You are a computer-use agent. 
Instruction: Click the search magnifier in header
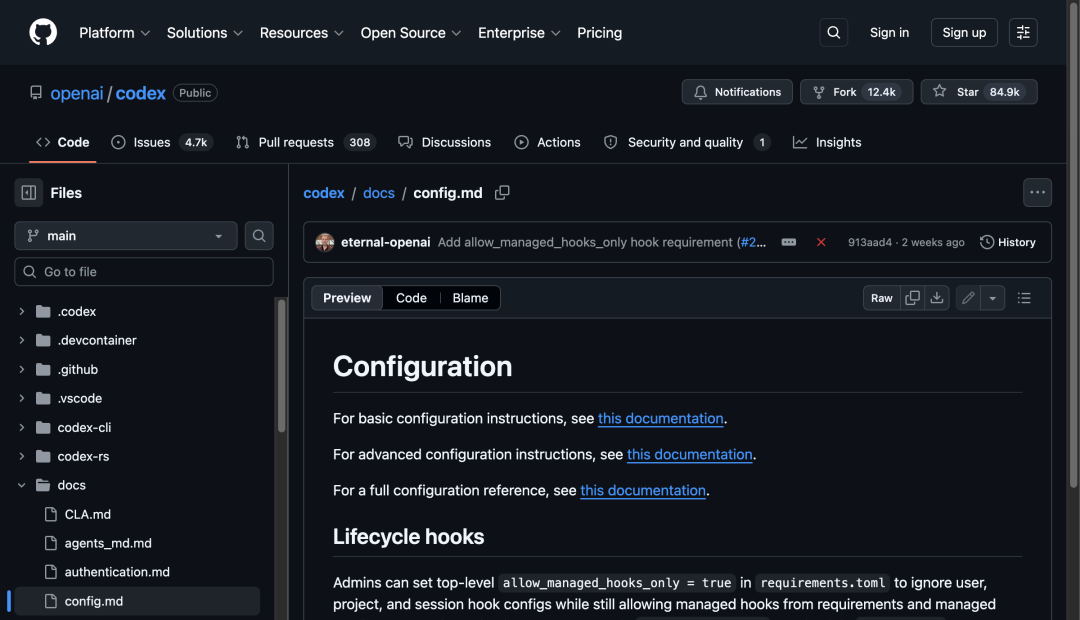tap(833, 32)
